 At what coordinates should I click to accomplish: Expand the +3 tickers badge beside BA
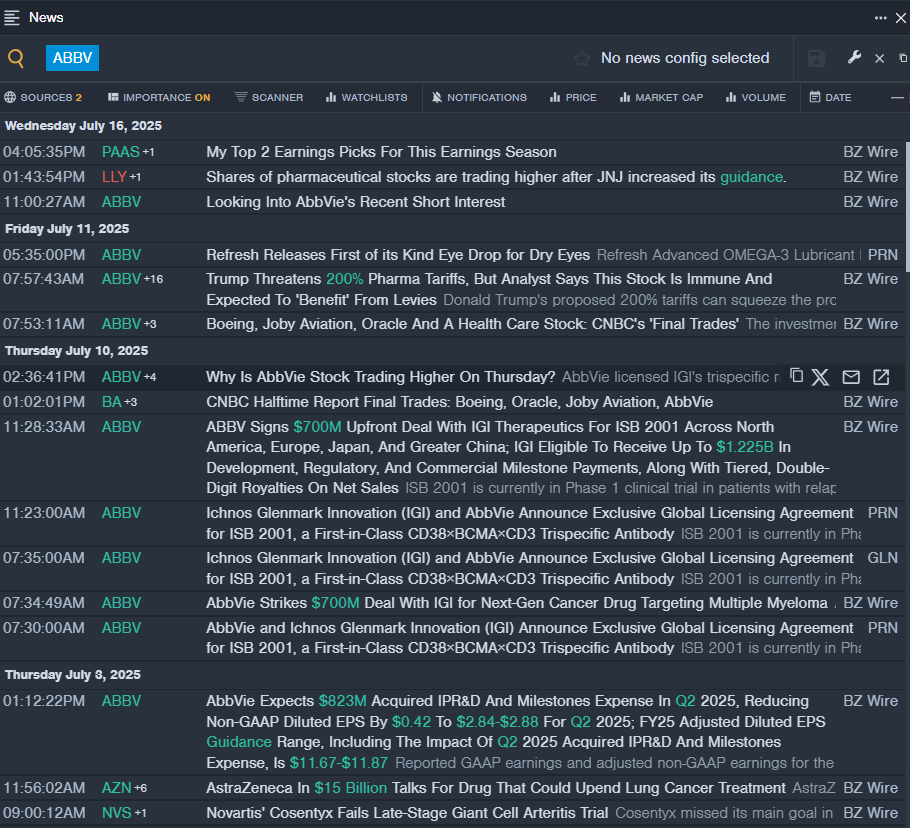[130, 402]
